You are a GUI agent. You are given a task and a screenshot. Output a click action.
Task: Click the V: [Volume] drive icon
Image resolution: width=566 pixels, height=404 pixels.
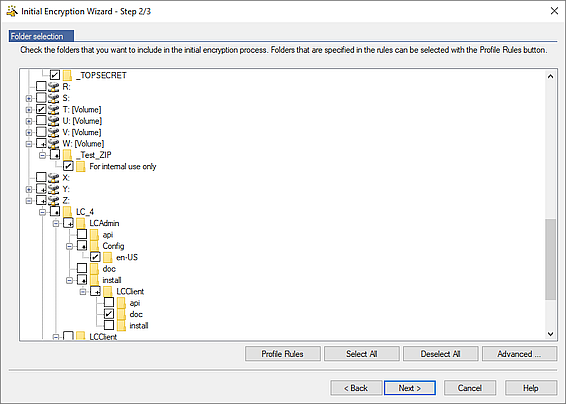pos(54,132)
